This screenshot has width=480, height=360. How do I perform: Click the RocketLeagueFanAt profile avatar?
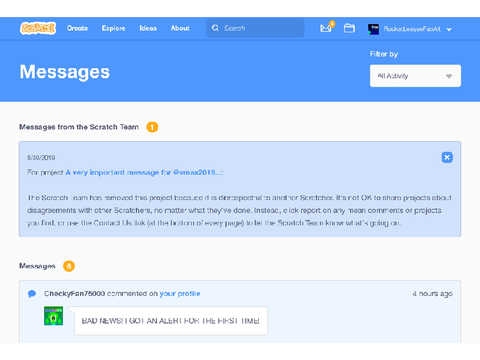(373, 29)
